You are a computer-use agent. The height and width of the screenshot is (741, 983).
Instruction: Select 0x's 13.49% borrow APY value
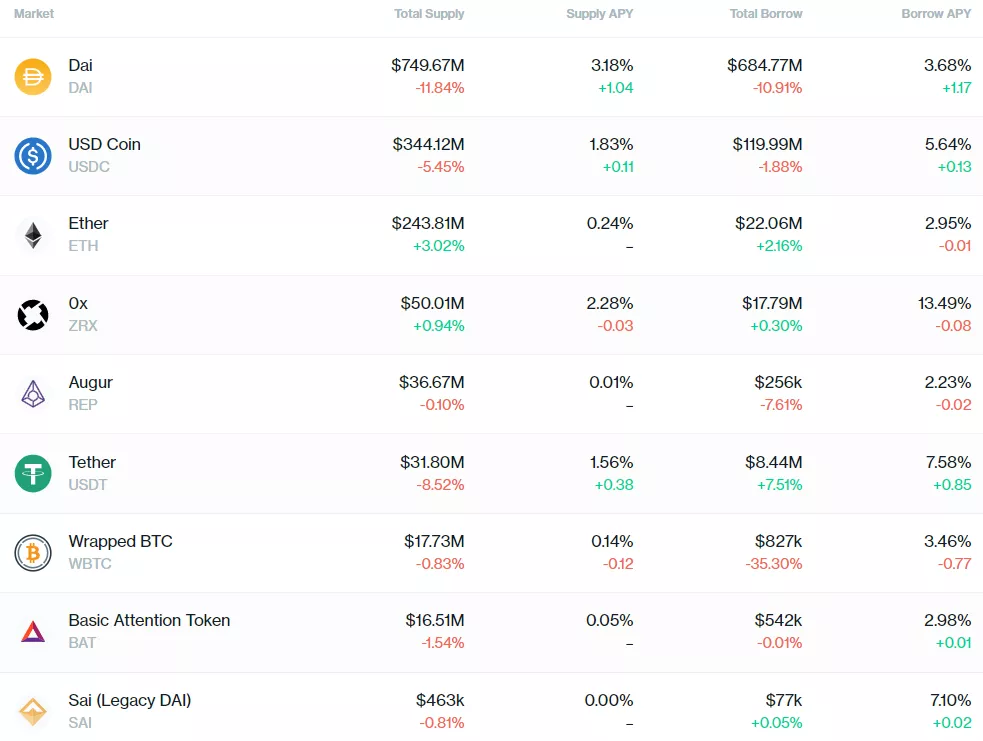coord(944,303)
